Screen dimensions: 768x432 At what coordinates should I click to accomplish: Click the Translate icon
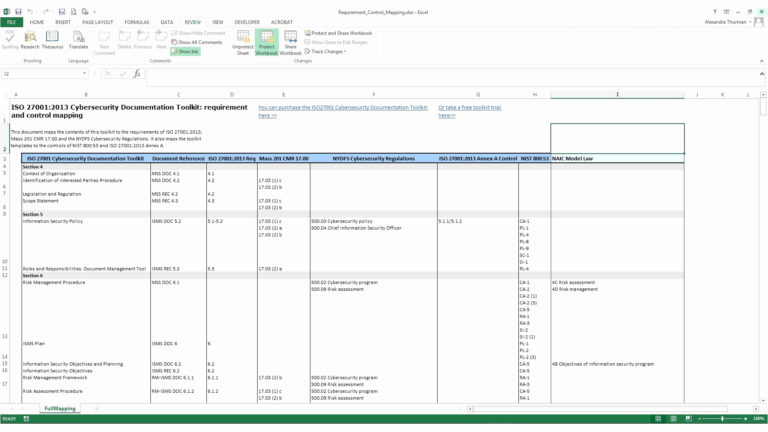[x=78, y=39]
